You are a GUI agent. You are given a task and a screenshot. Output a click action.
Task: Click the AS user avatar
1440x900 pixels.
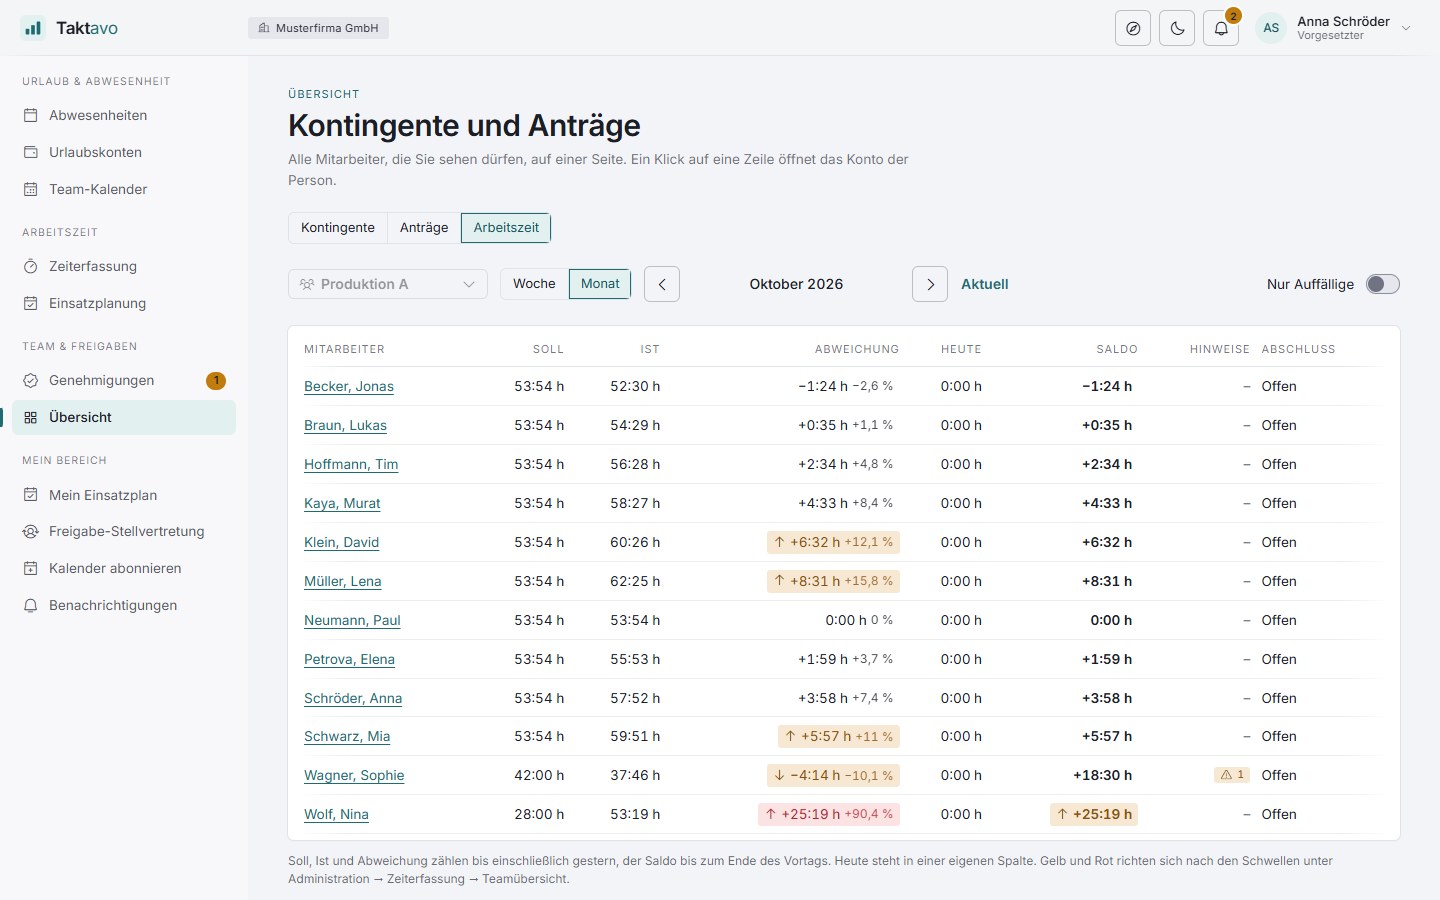(1271, 28)
